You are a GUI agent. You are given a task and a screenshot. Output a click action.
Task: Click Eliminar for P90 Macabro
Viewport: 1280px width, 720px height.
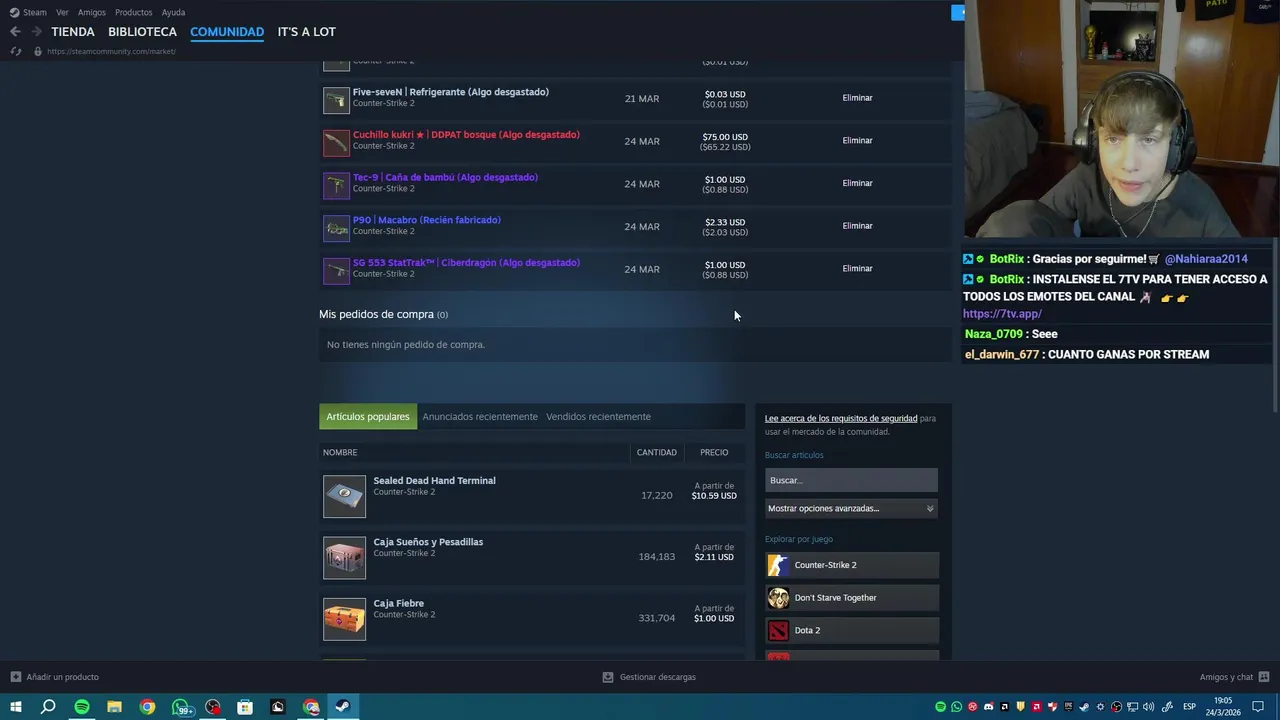point(857,226)
